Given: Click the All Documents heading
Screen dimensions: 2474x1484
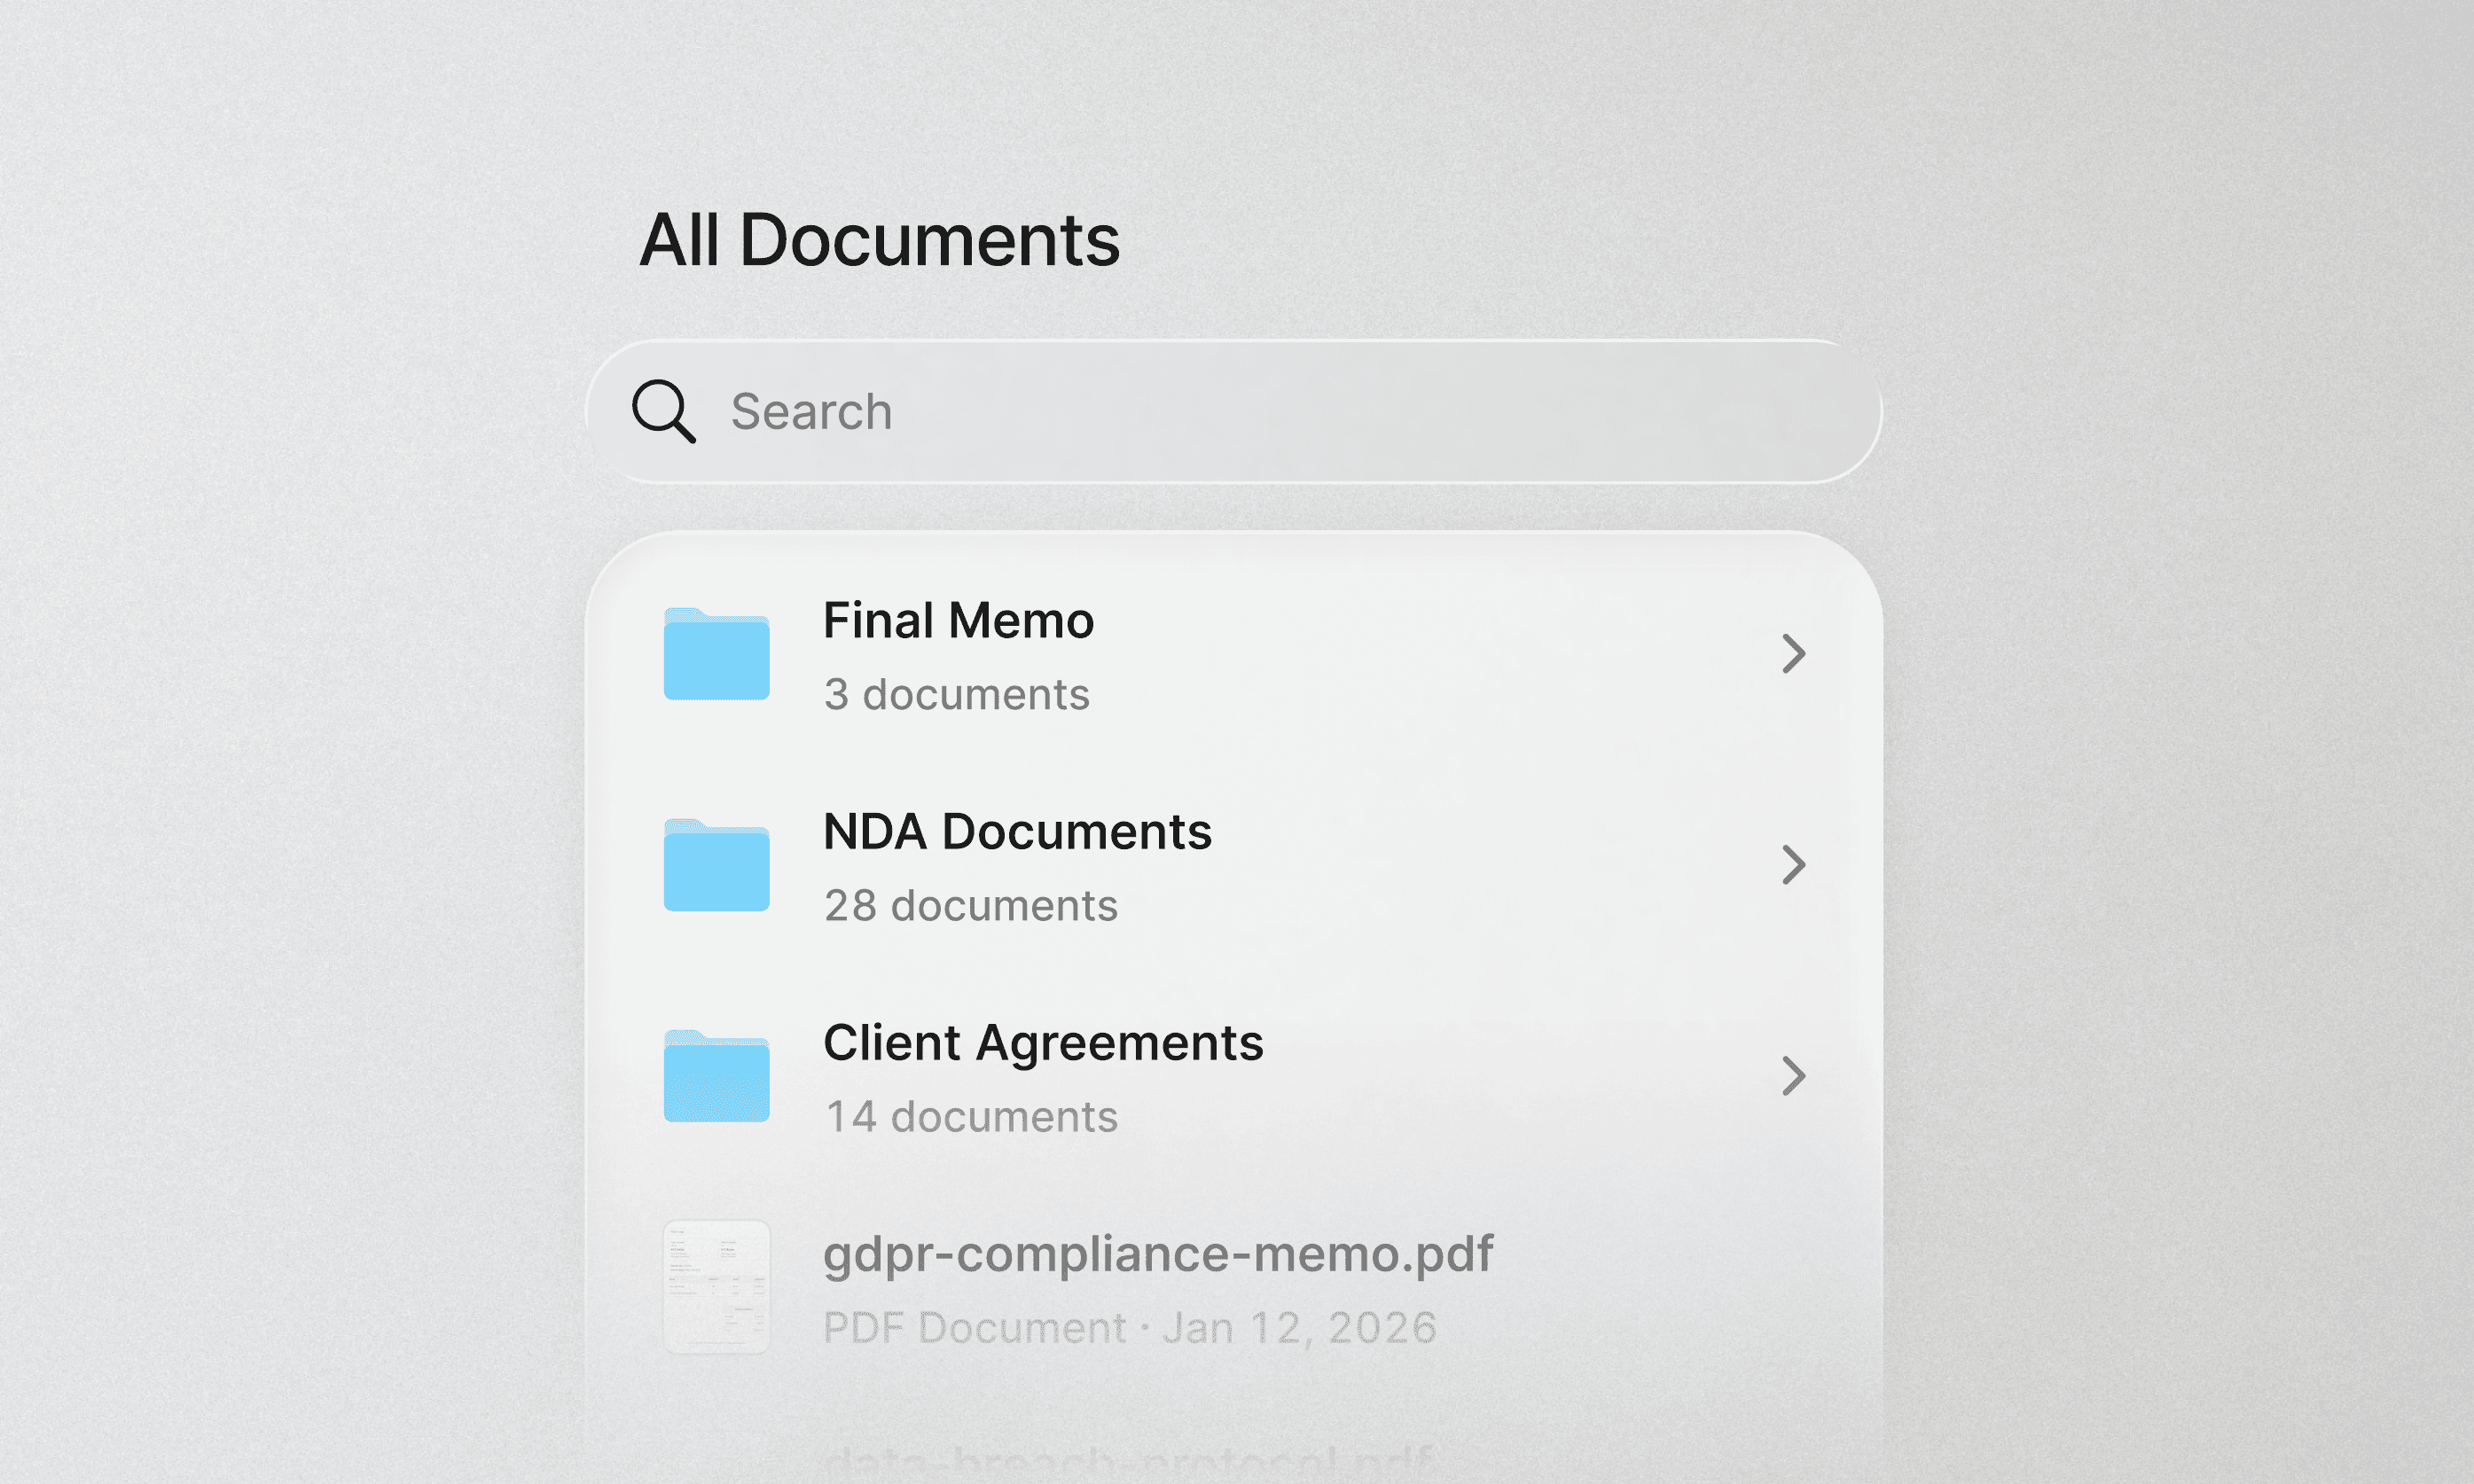Looking at the screenshot, I should coord(879,241).
